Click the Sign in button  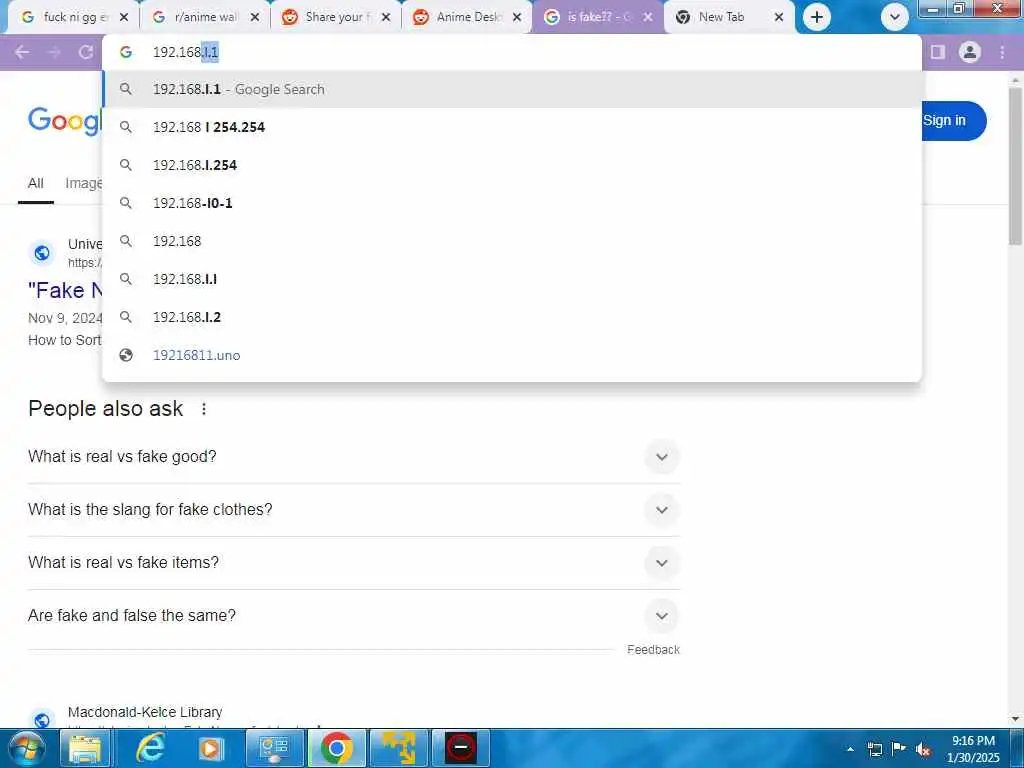pos(954,121)
